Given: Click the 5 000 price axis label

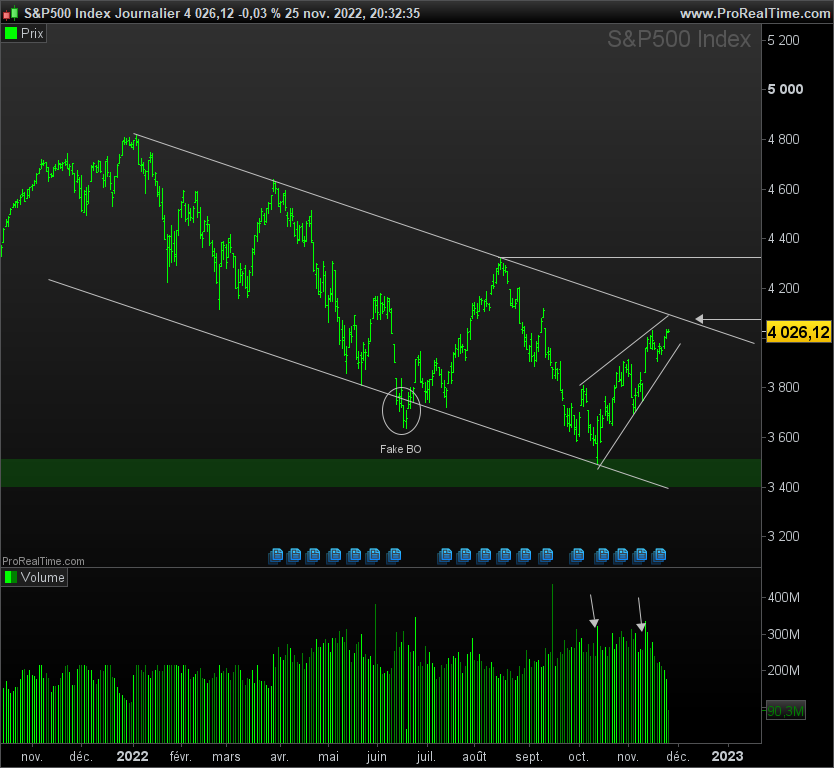Looking at the screenshot, I should pos(785,89).
